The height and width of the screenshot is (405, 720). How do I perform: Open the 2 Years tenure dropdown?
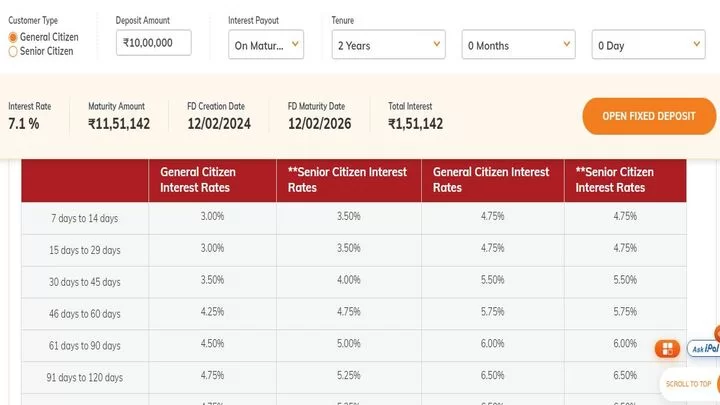[388, 45]
